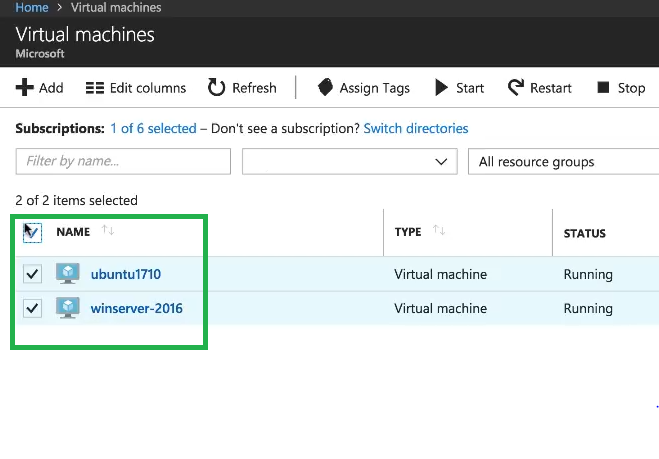Viewport: 659px width, 459px height.
Task: Uncheck the ubuntu1710 row checkbox
Action: click(32, 274)
